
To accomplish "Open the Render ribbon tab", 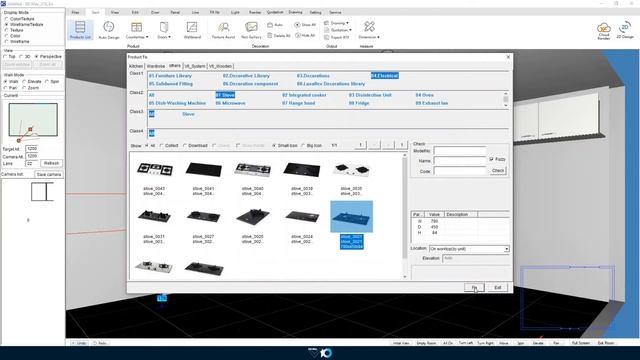I will [x=255, y=12].
